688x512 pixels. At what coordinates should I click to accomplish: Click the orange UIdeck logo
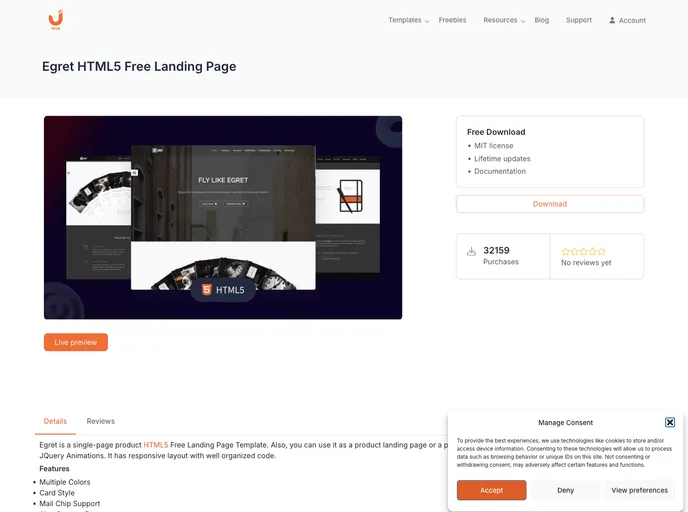click(56, 20)
